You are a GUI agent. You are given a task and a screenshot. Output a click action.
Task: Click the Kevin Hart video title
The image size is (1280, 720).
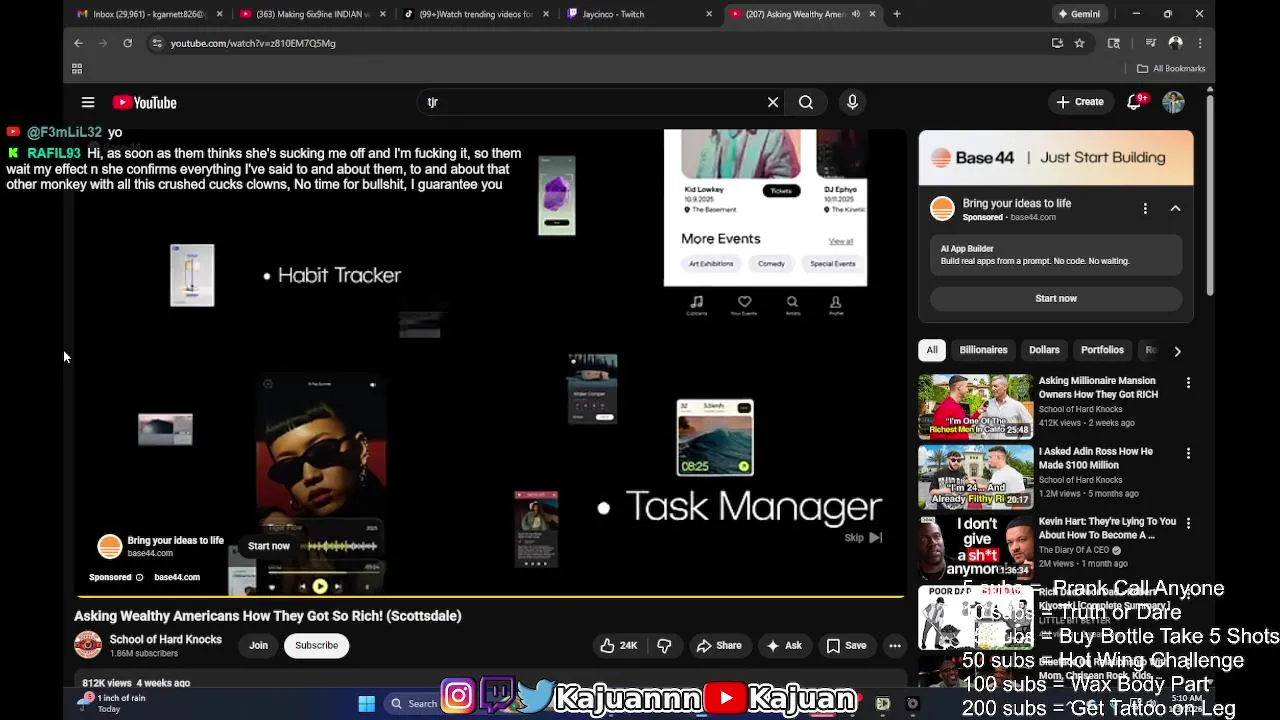[x=1107, y=528]
